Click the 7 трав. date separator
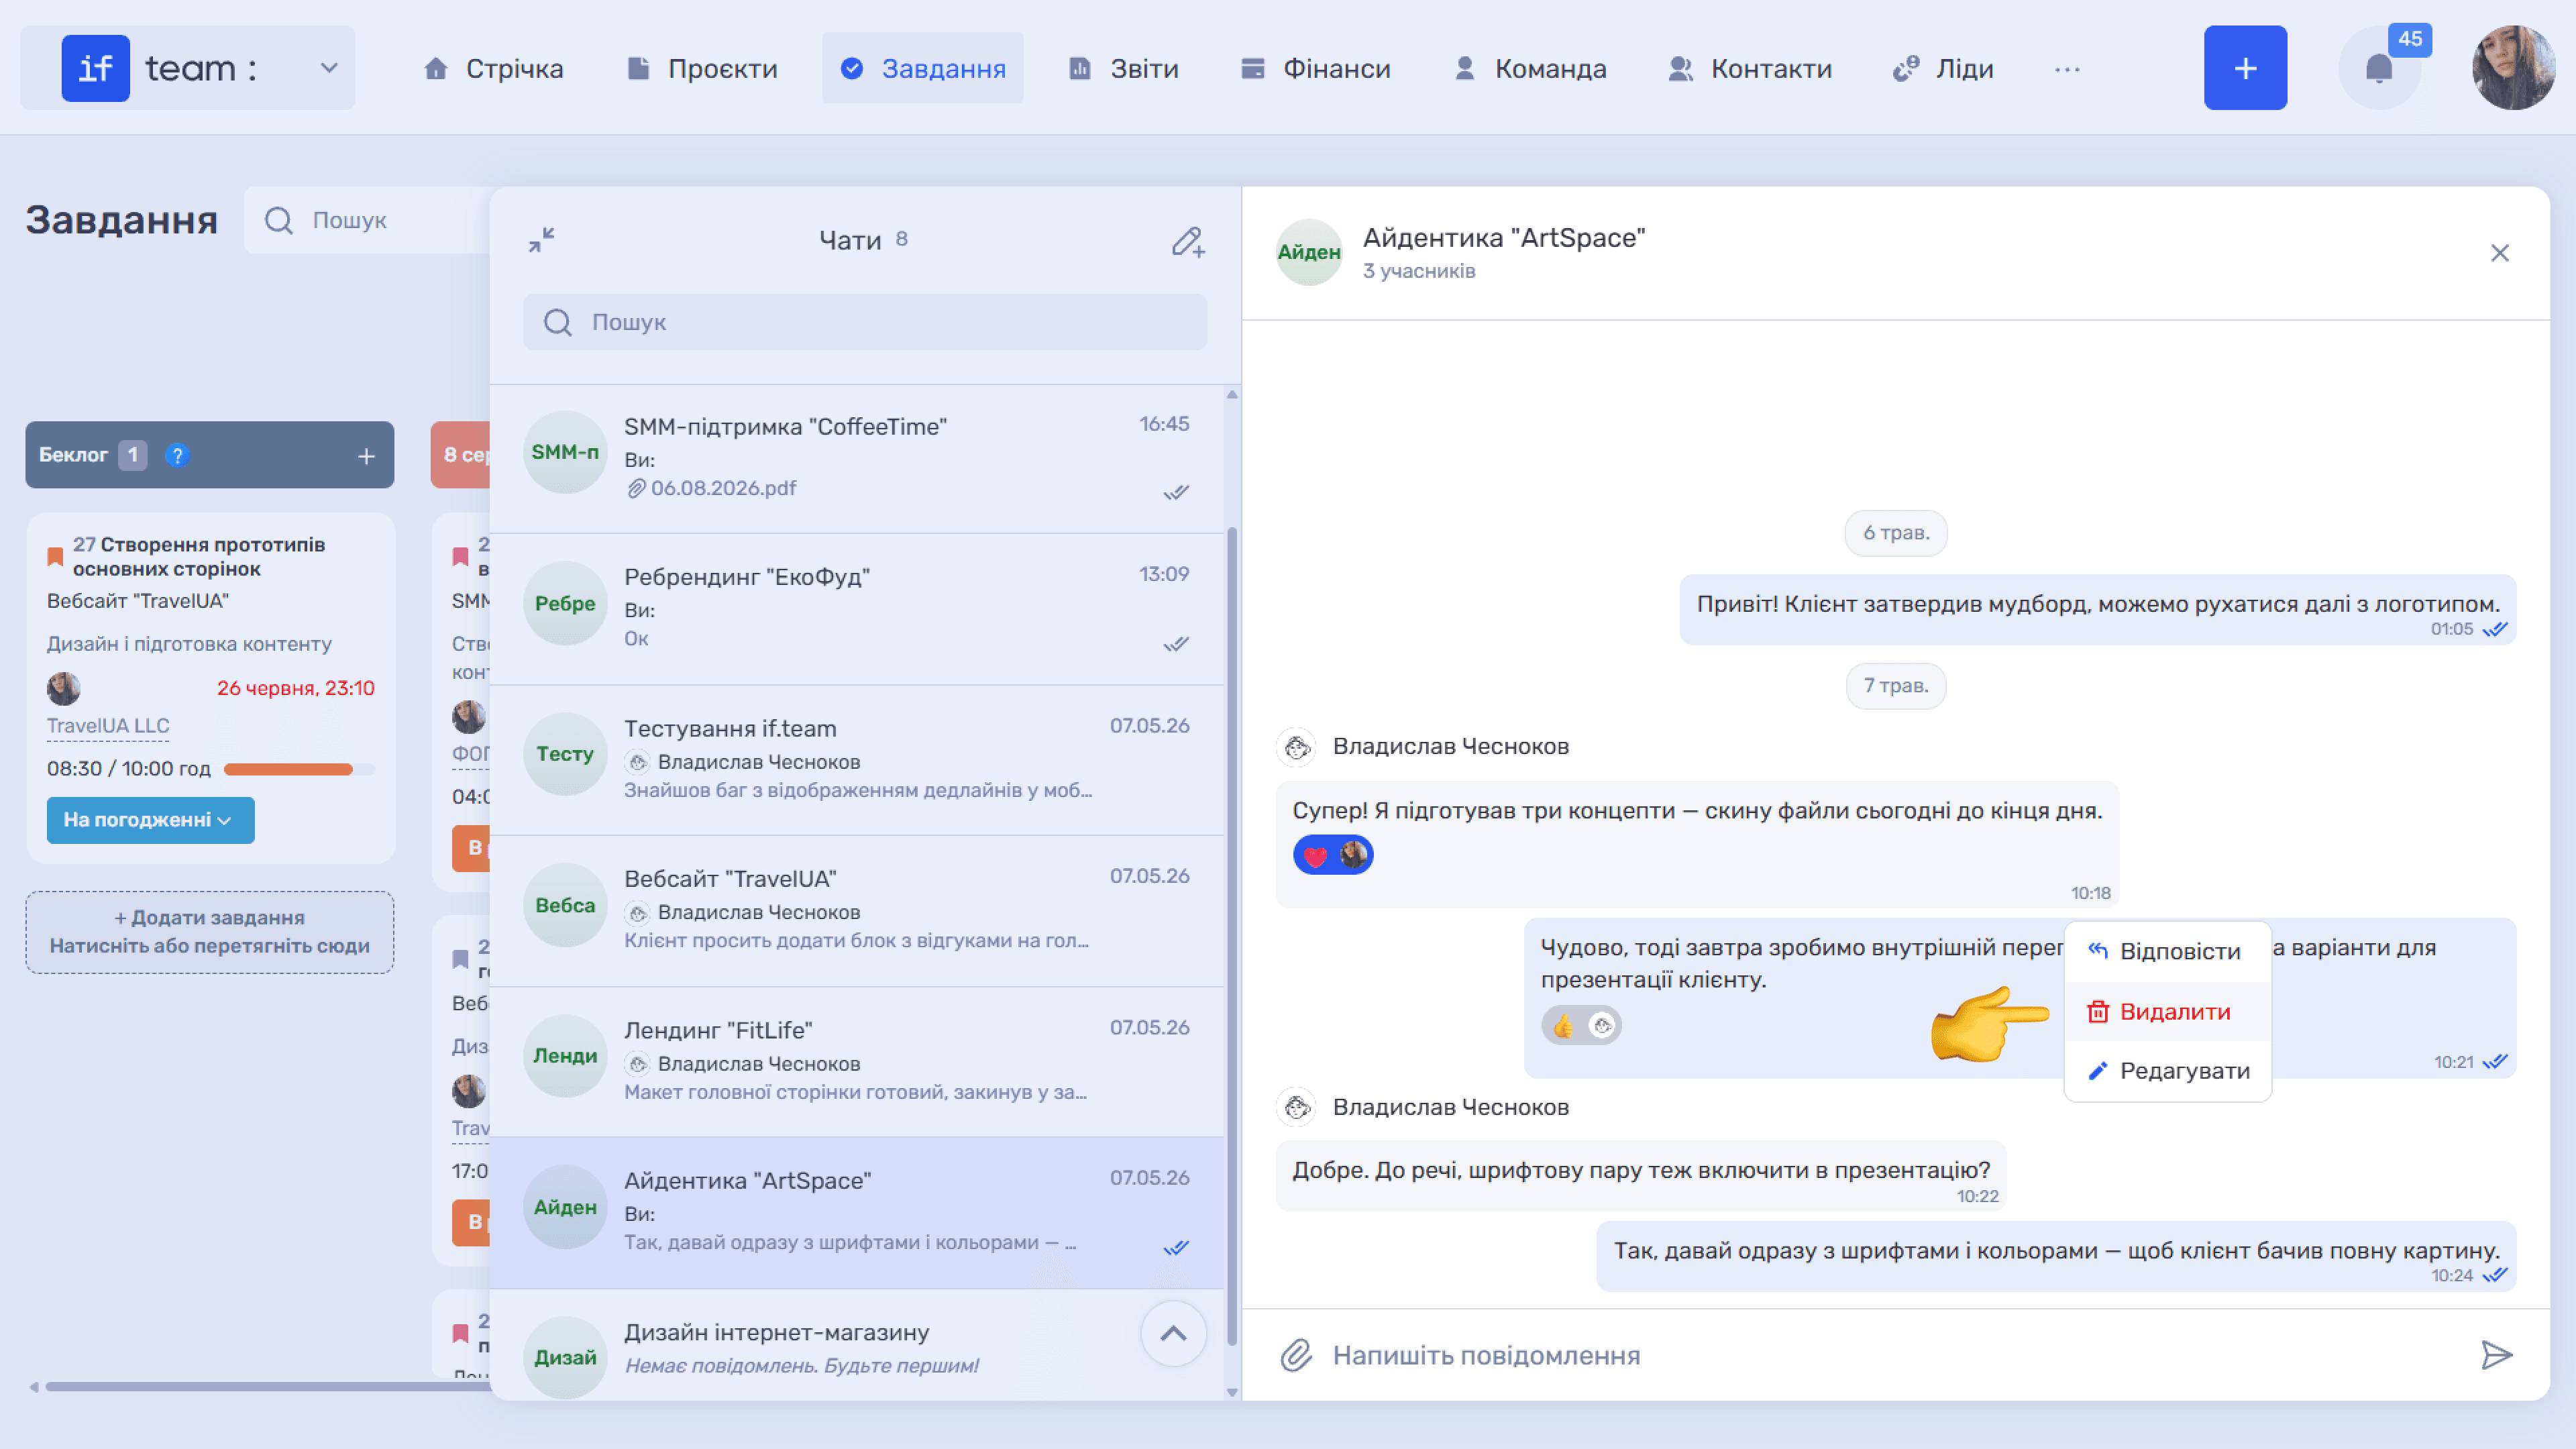Viewport: 2576px width, 1449px height. pos(1896,686)
